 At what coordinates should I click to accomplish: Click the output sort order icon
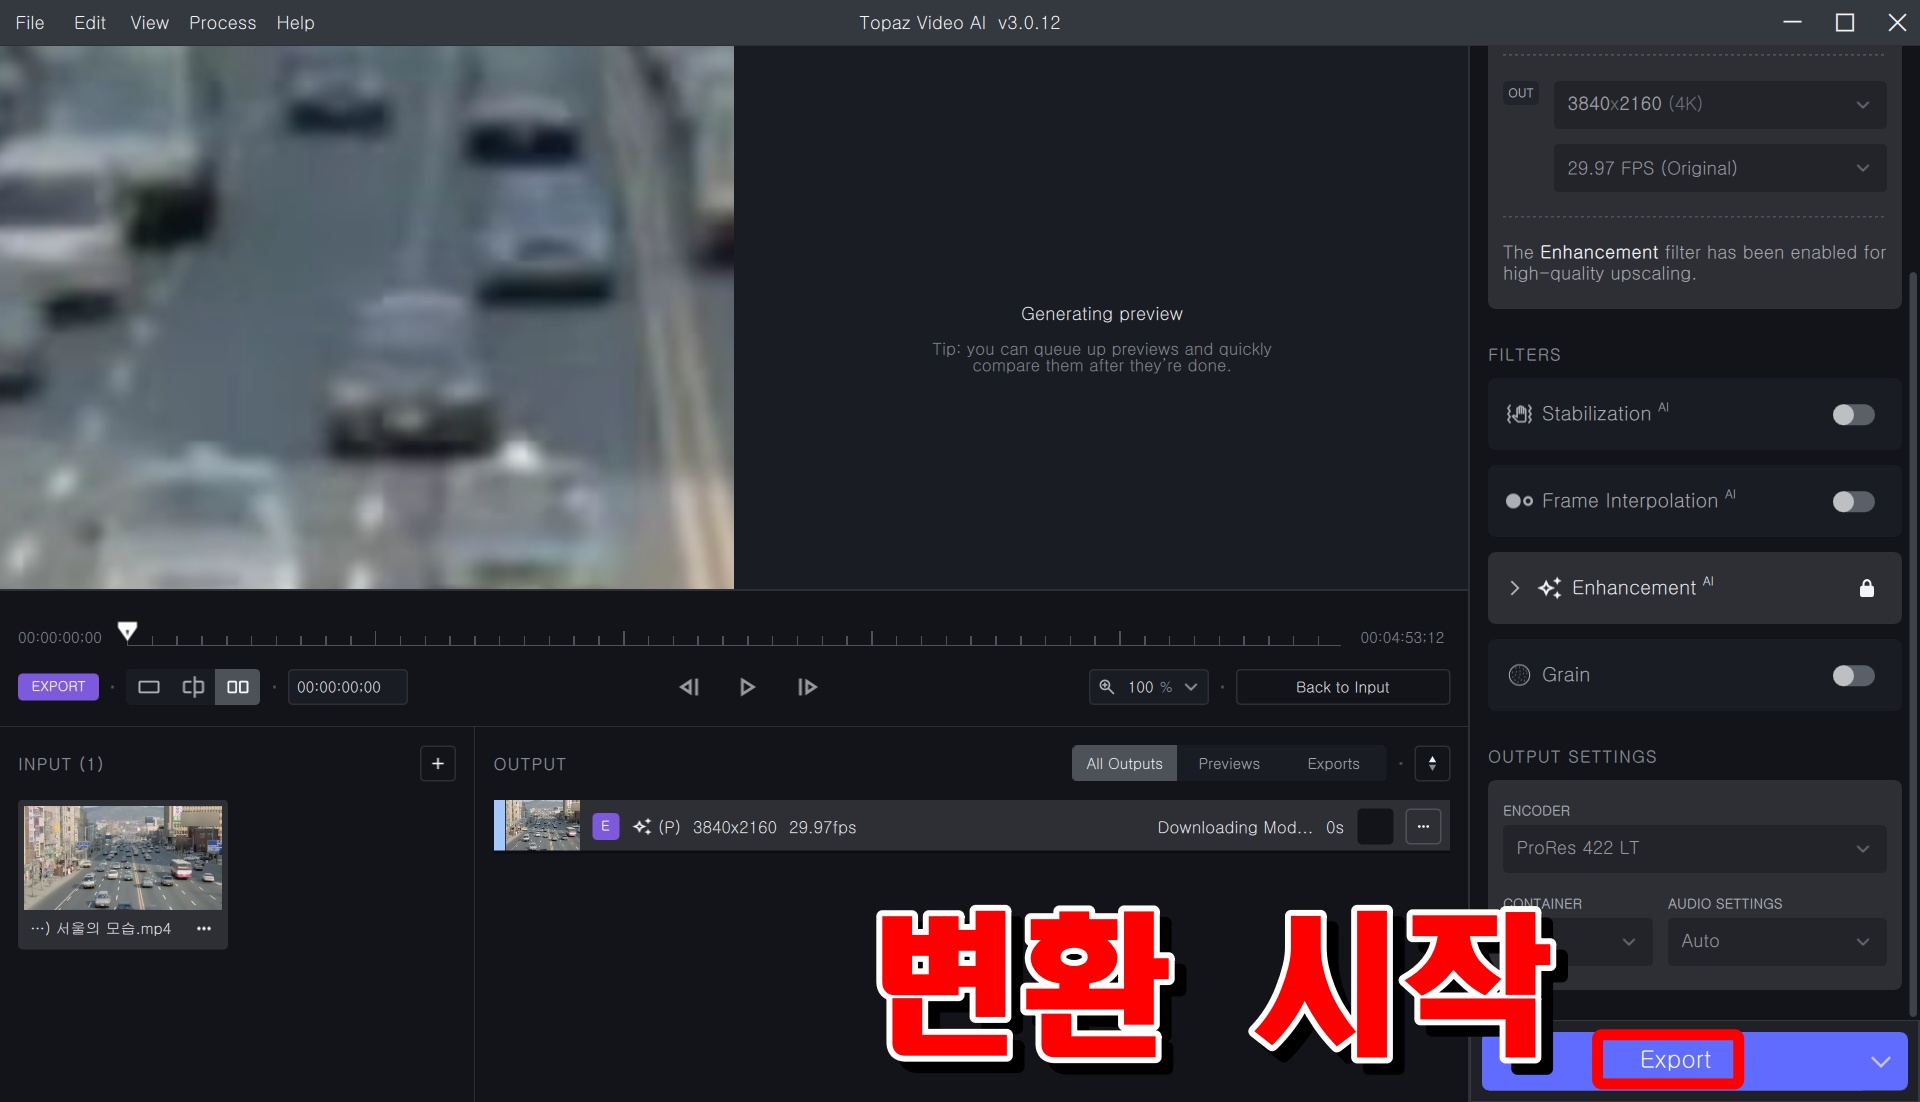coord(1432,764)
